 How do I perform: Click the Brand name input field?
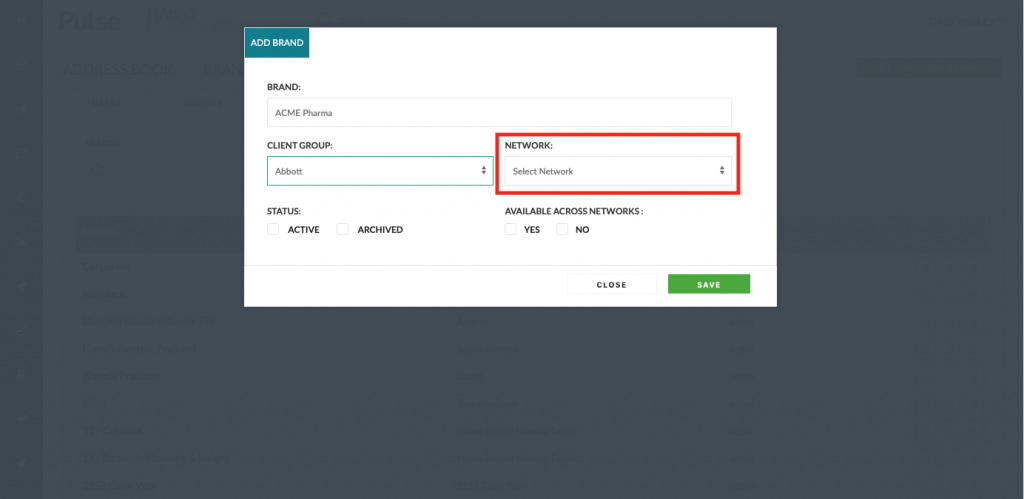pos(499,112)
